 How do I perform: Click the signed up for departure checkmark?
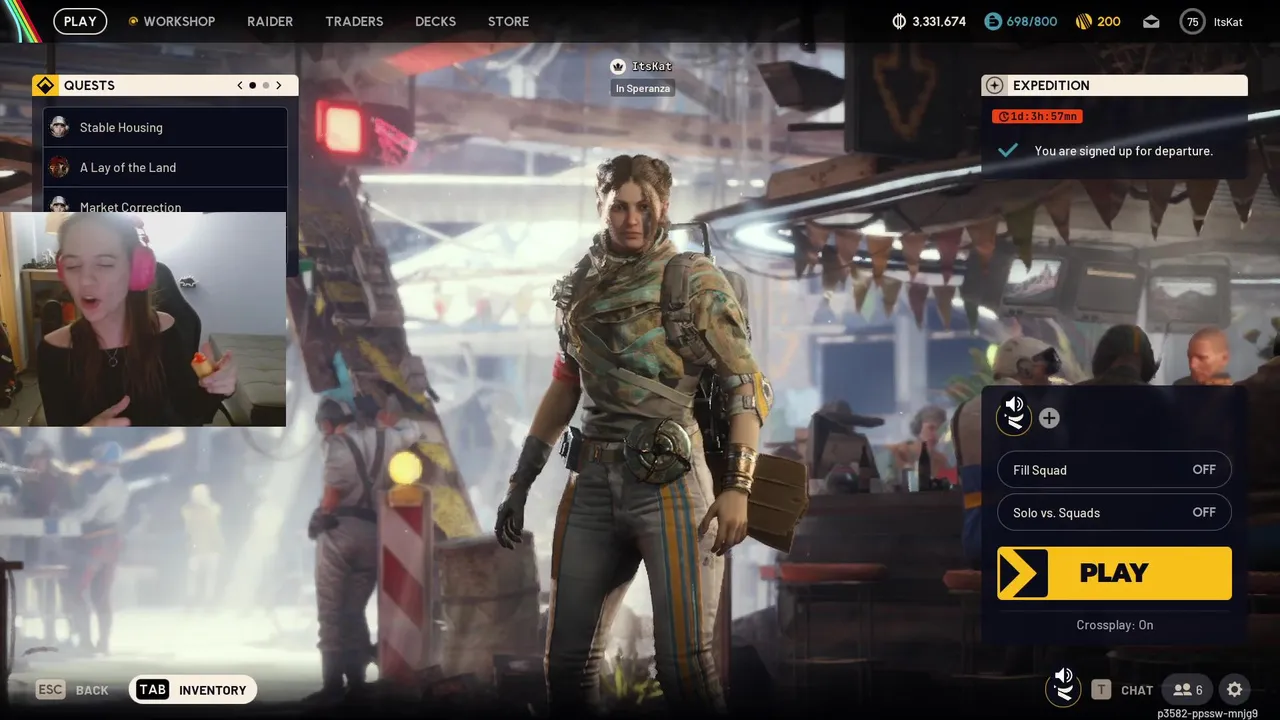tap(1008, 150)
